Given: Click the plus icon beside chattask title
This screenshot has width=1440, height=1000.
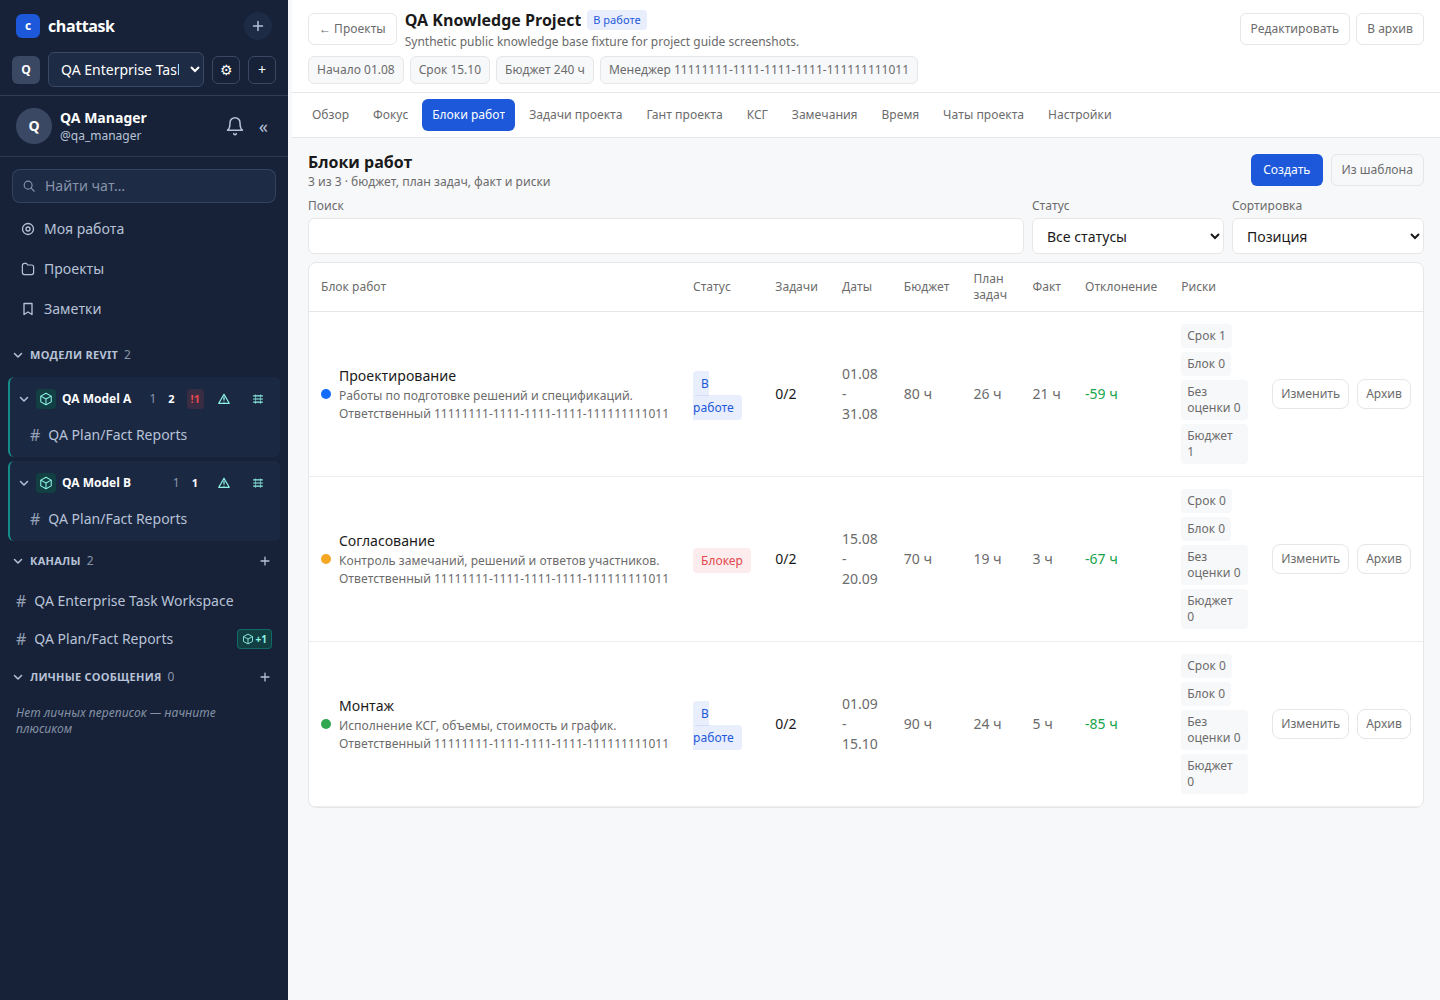Looking at the screenshot, I should tap(258, 26).
